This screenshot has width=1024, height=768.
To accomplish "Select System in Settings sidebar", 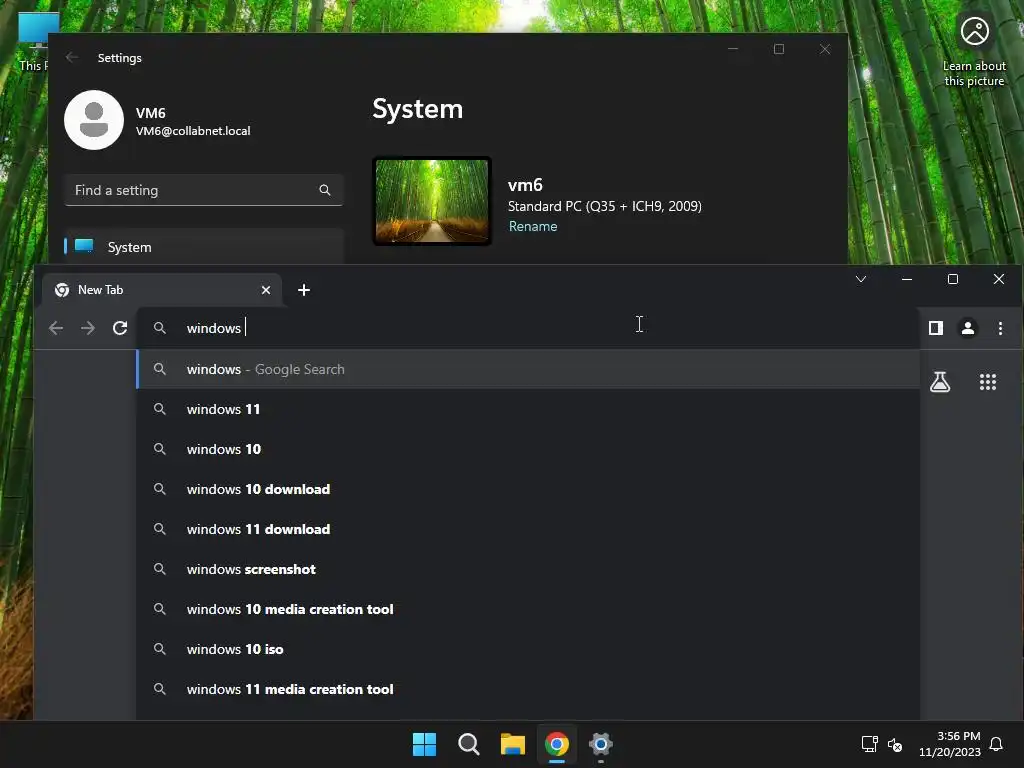I will point(203,247).
